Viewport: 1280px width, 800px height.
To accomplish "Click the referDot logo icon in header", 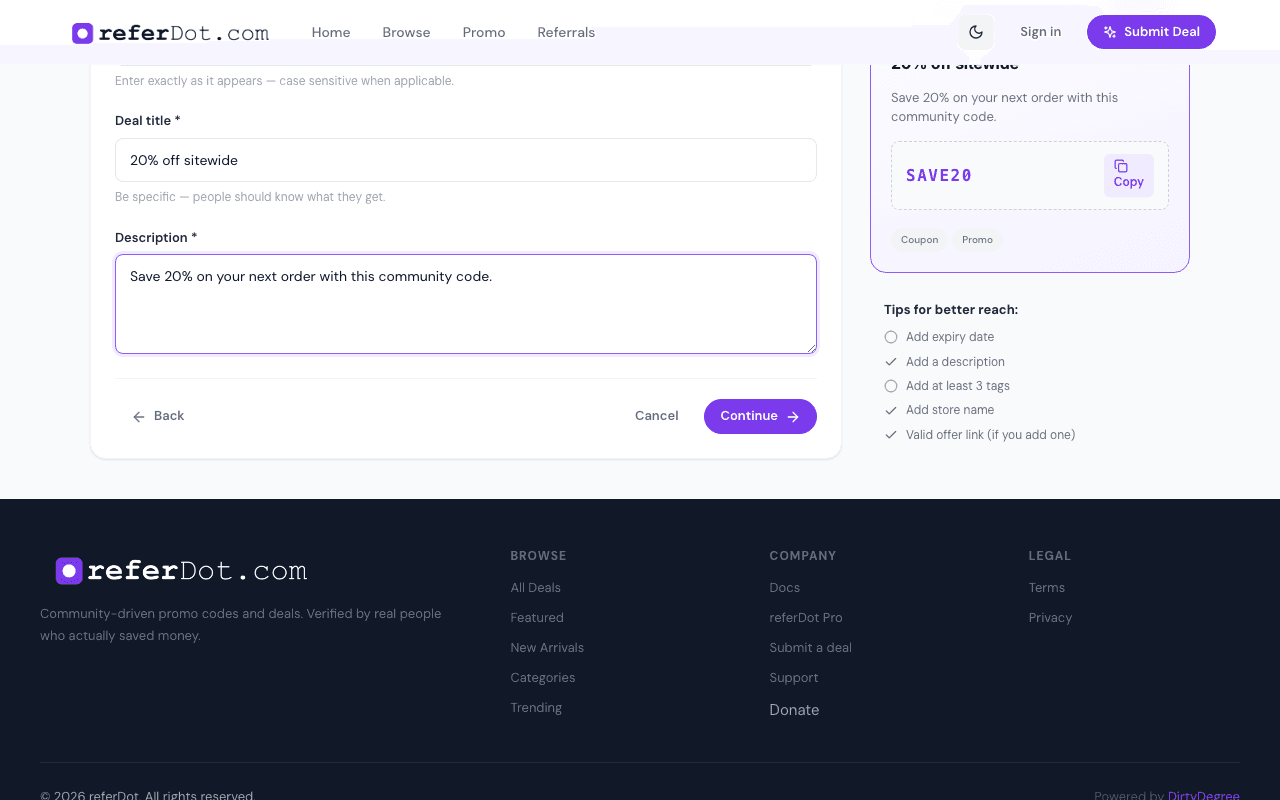I will pos(83,33).
